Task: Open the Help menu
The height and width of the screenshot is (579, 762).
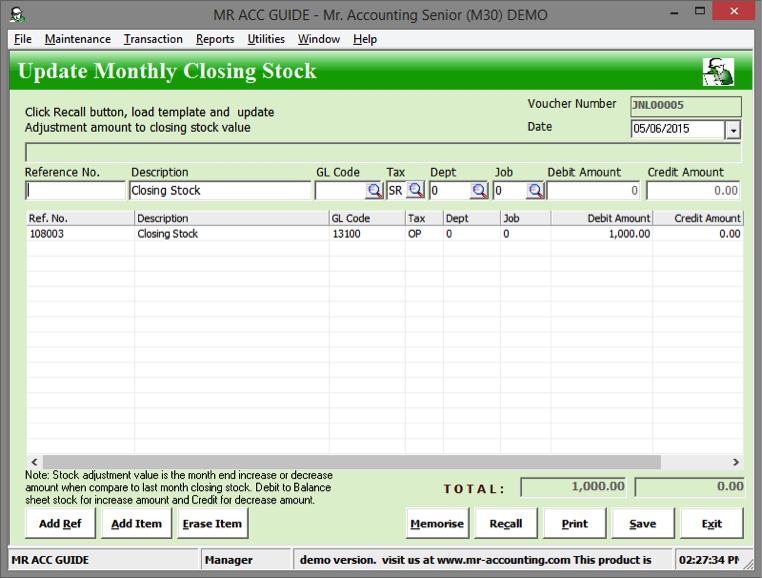Action: point(365,39)
